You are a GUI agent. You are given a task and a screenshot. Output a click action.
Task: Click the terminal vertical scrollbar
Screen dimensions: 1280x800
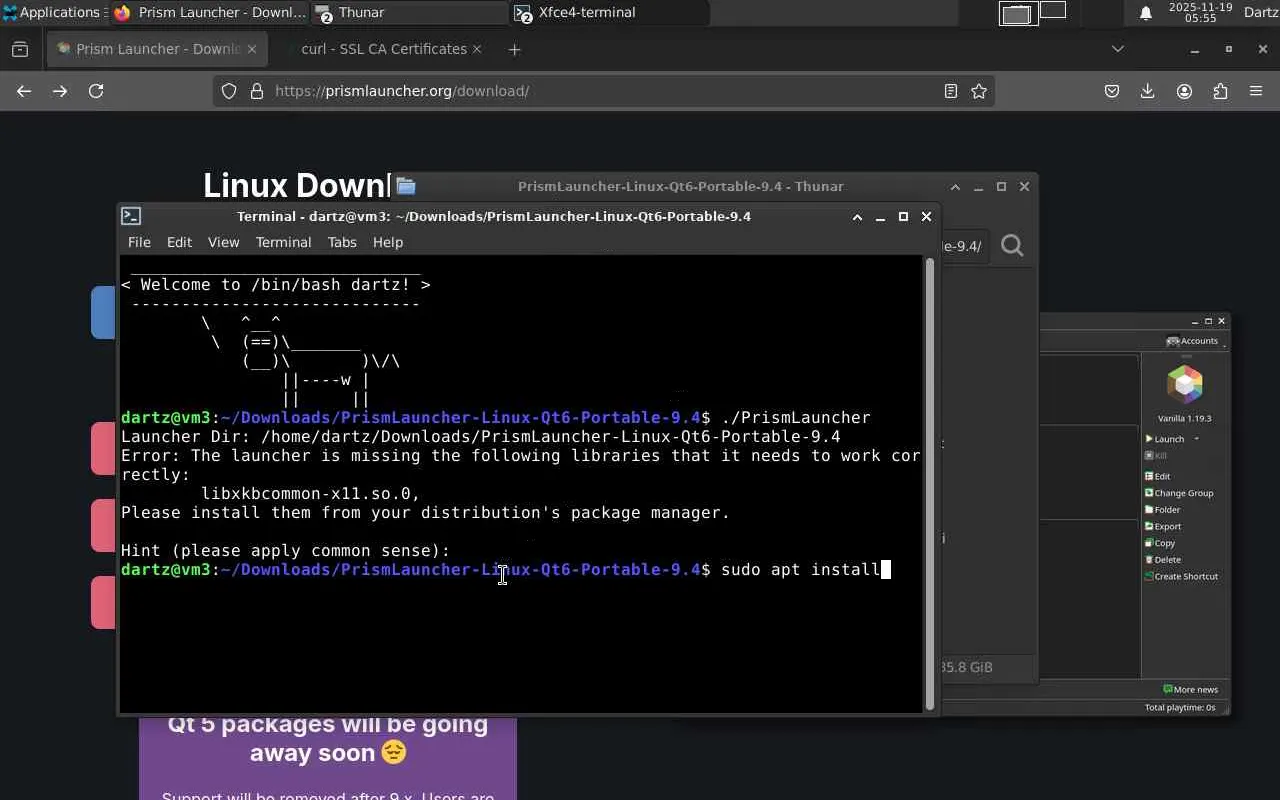[930, 483]
